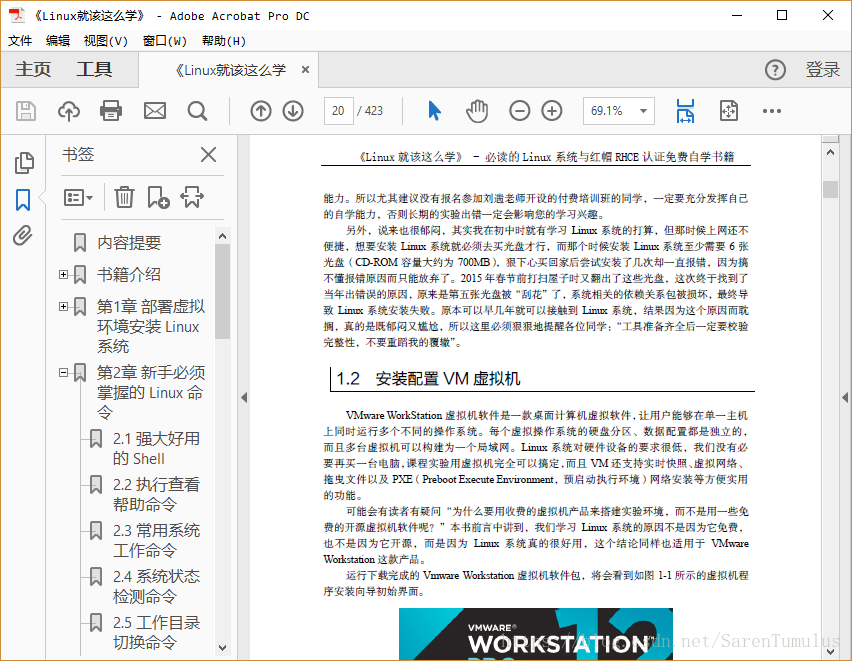Open the 文件 menu
Image resolution: width=852 pixels, height=661 pixels.
[20, 41]
